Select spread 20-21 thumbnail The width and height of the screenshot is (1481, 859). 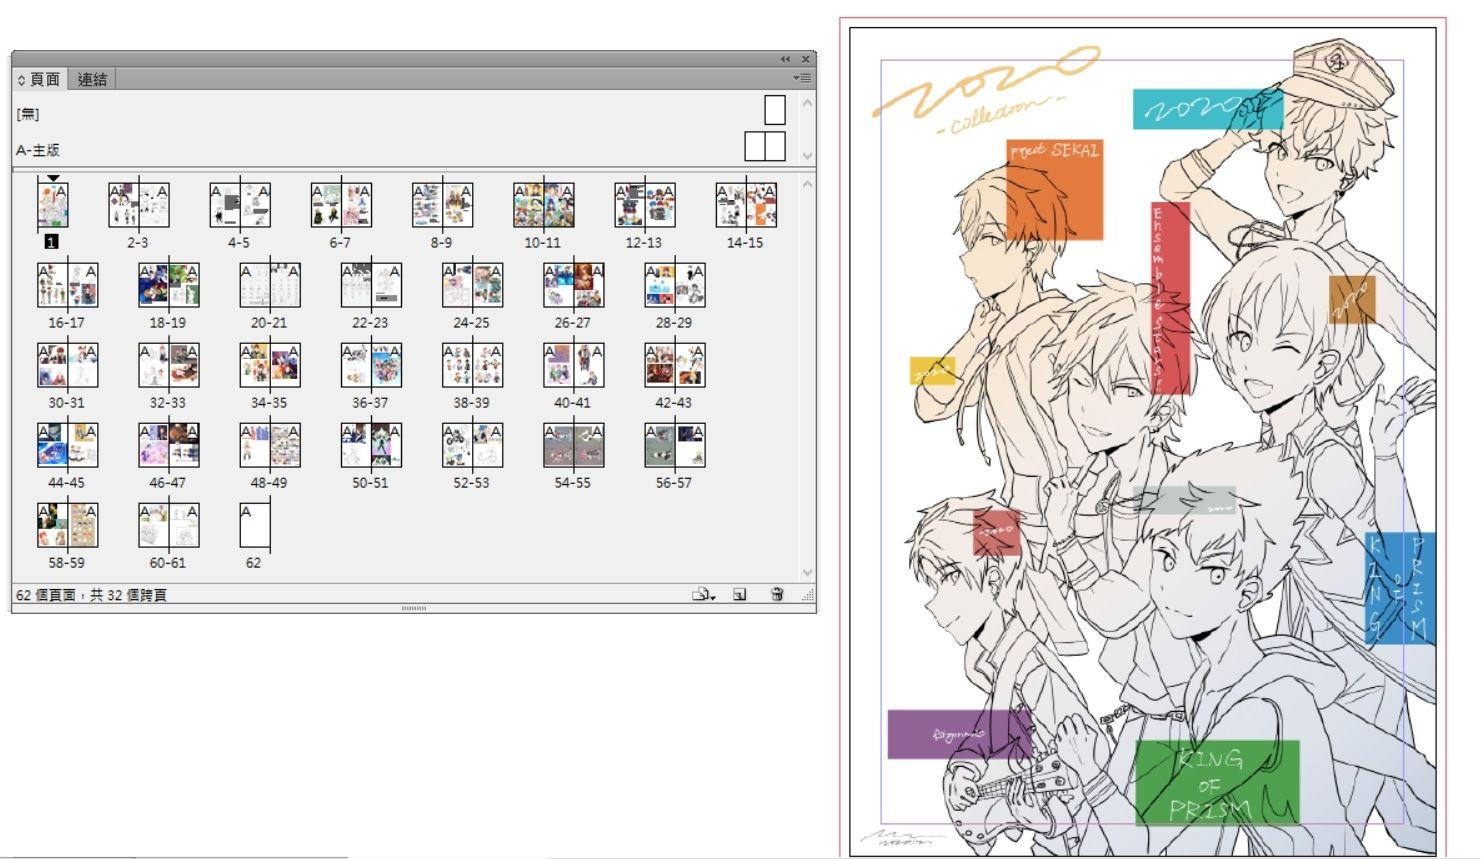(270, 285)
